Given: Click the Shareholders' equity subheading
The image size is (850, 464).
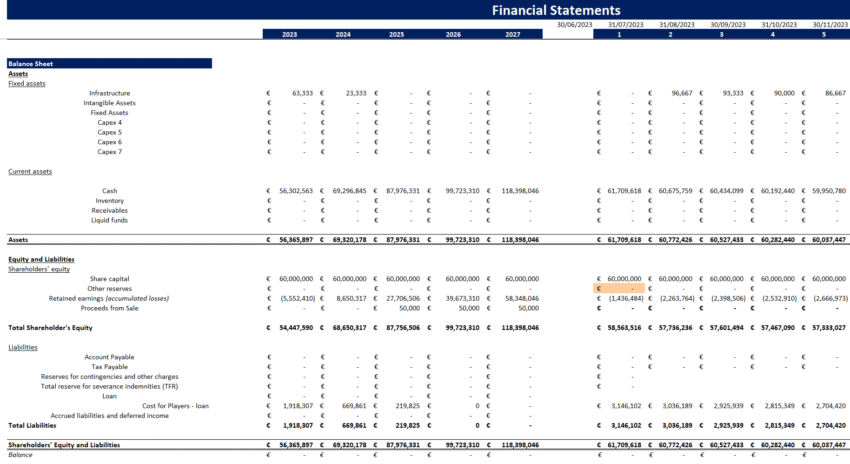Looking at the screenshot, I should (39, 269).
